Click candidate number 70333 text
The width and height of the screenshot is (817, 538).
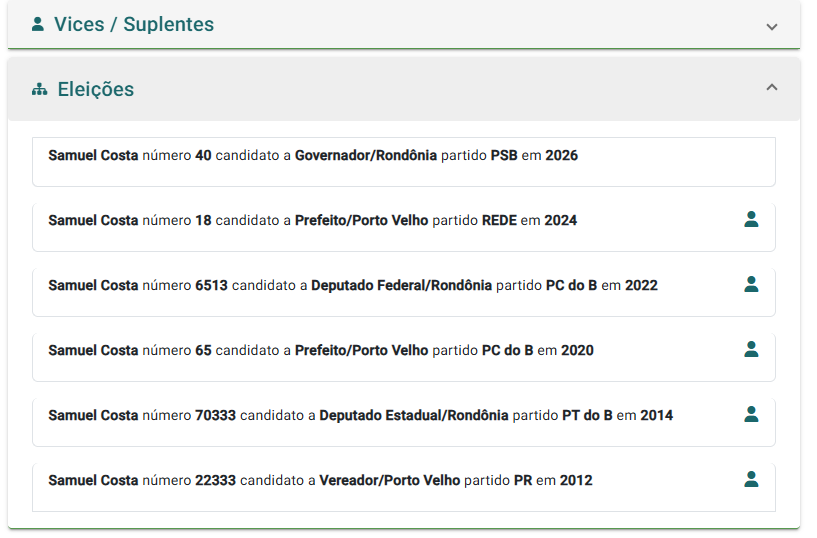tap(215, 415)
